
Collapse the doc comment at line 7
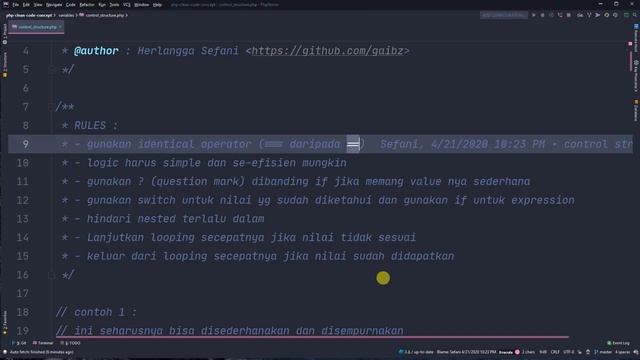click(x=51, y=107)
